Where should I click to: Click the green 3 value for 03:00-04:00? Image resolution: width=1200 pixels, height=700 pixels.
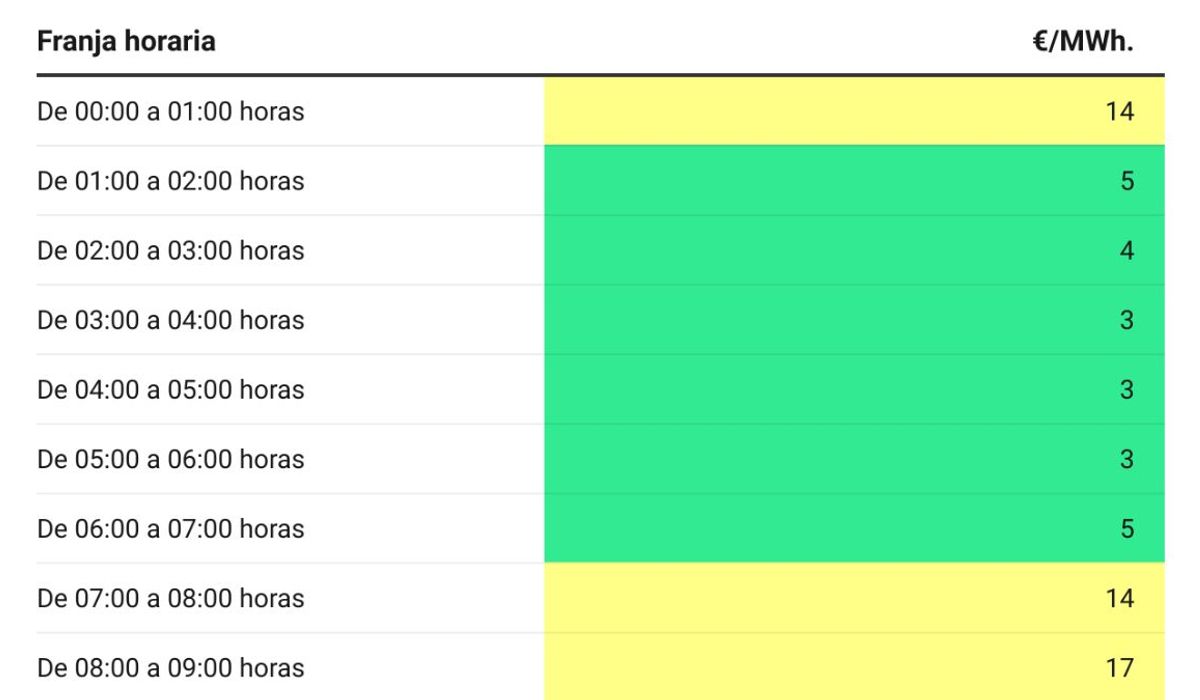pos(1127,320)
